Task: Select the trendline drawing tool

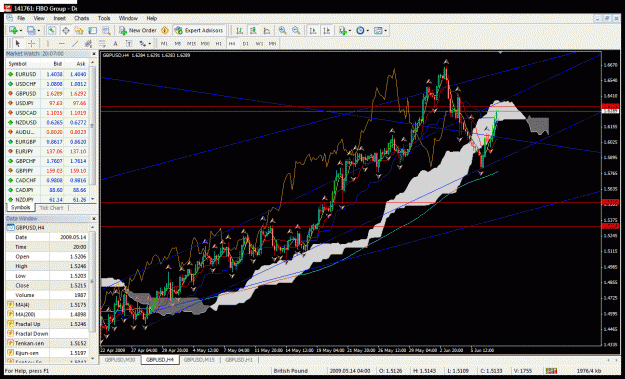Action: [75, 43]
